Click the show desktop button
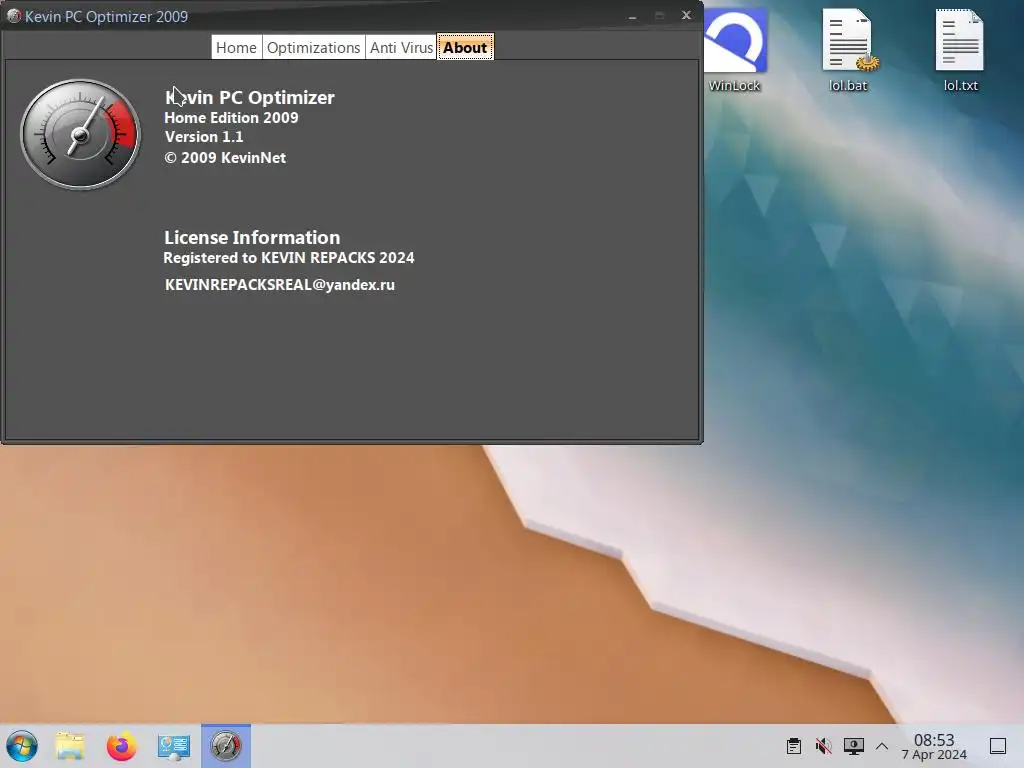 tap(998, 746)
